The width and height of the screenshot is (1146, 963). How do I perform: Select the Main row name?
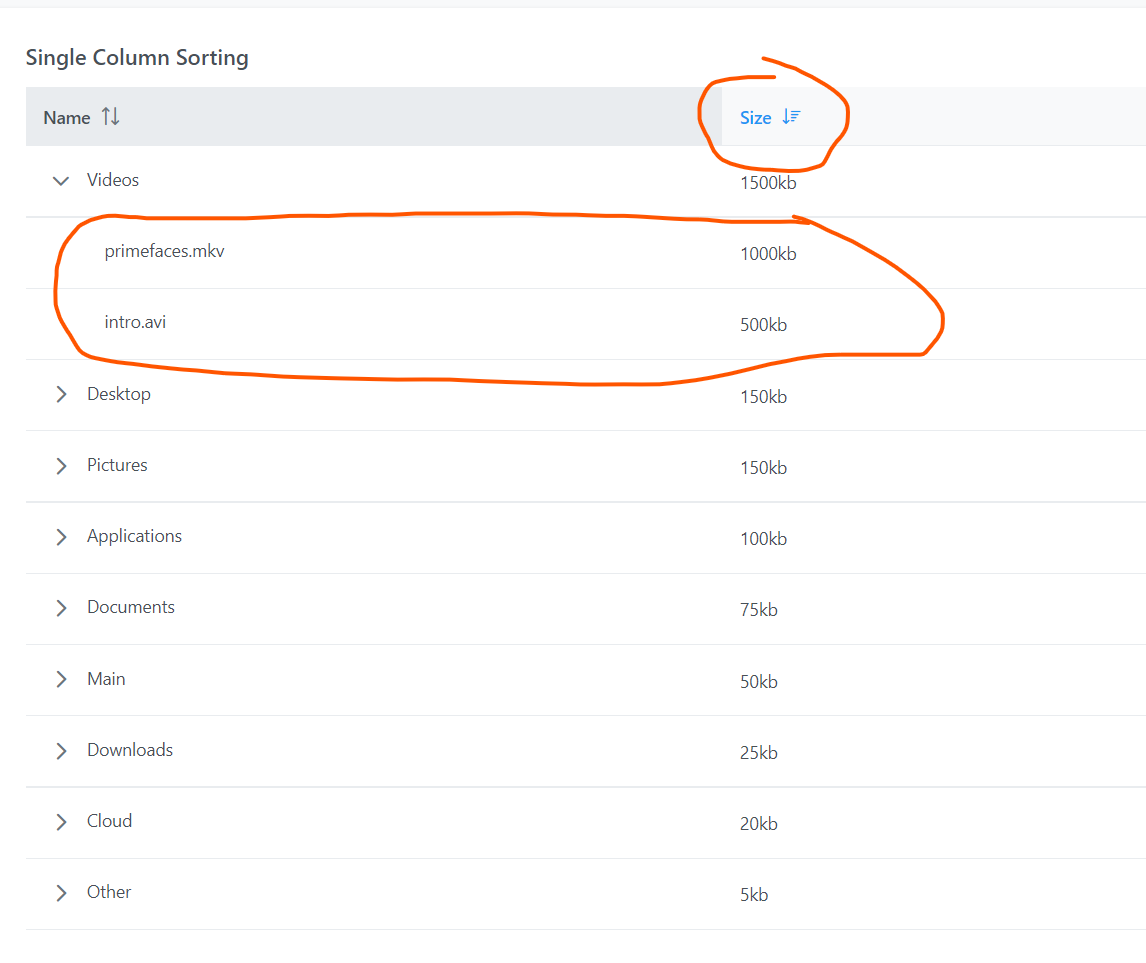point(106,679)
